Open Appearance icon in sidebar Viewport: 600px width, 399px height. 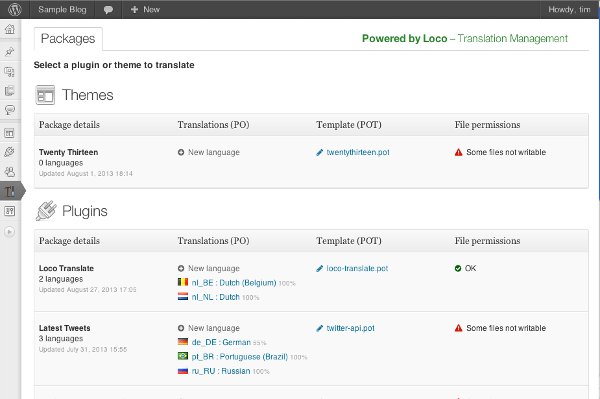(10, 133)
